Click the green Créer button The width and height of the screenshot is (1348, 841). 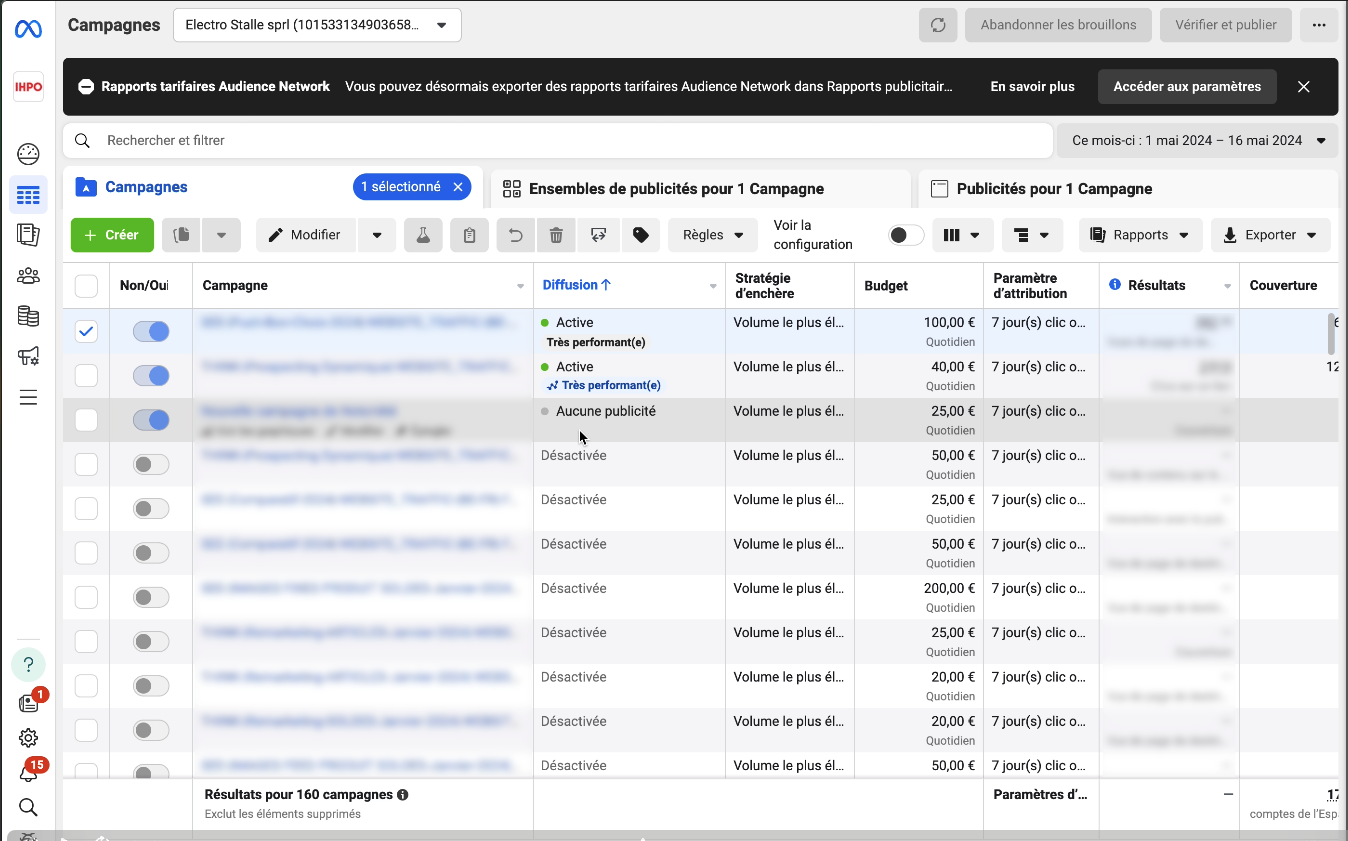click(x=112, y=235)
